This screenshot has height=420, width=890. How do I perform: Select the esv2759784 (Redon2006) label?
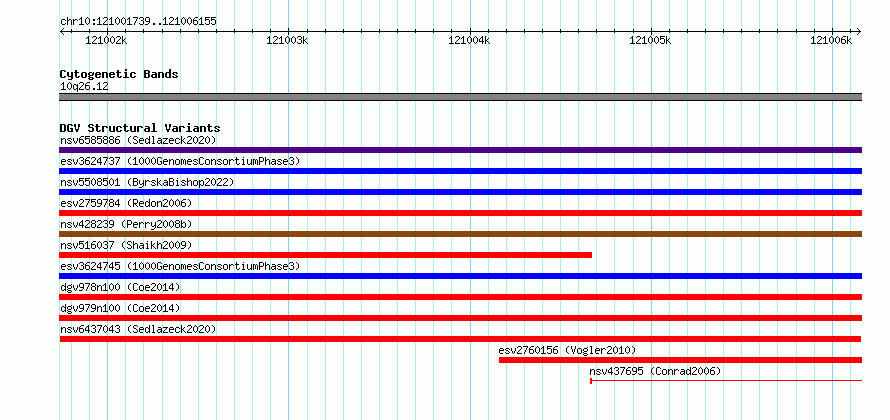(x=126, y=203)
